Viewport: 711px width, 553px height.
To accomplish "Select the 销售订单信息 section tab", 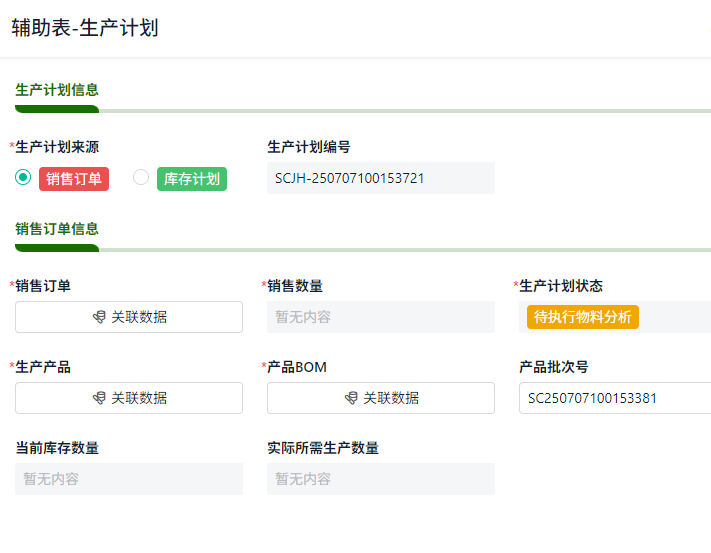I will click(57, 229).
